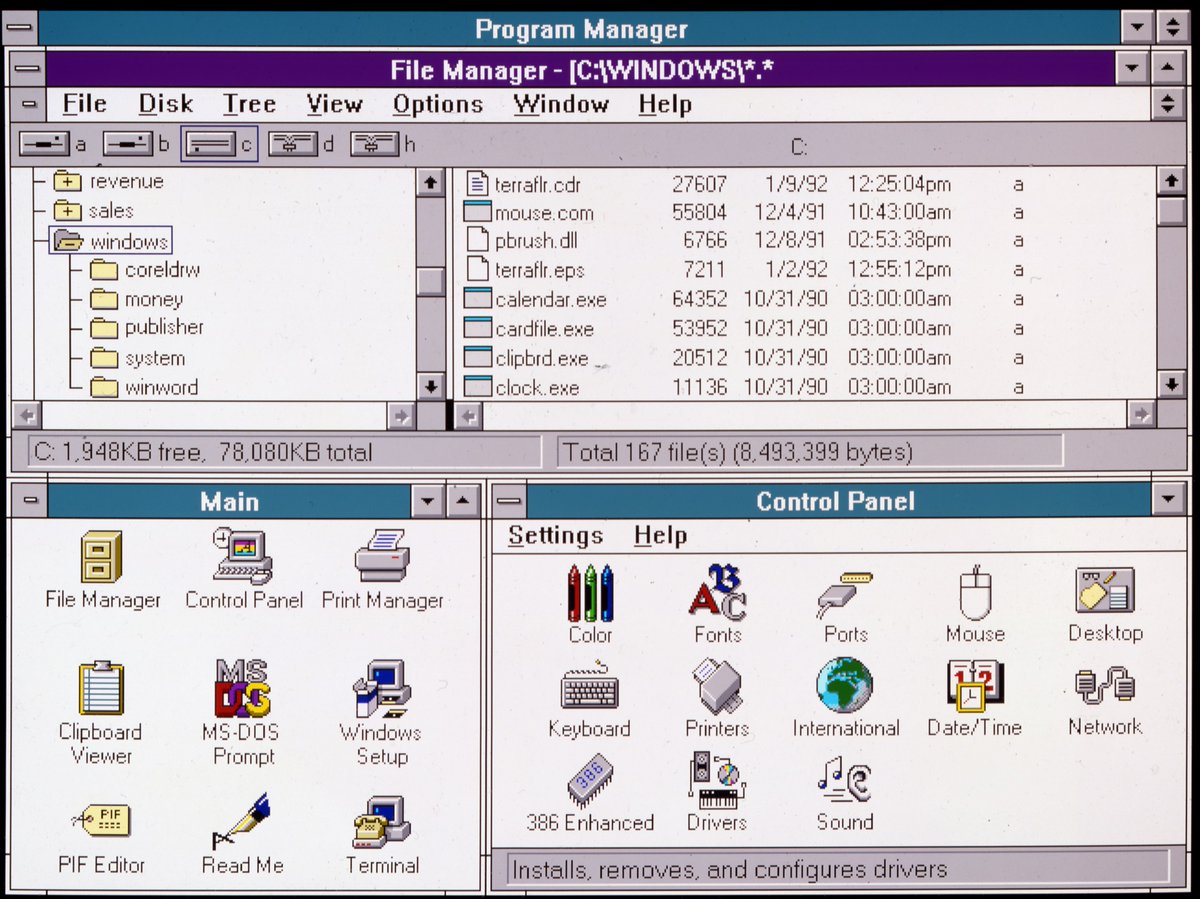The width and height of the screenshot is (1200, 899).
Task: Click tree pane vertical scroll thumb
Action: (x=430, y=282)
